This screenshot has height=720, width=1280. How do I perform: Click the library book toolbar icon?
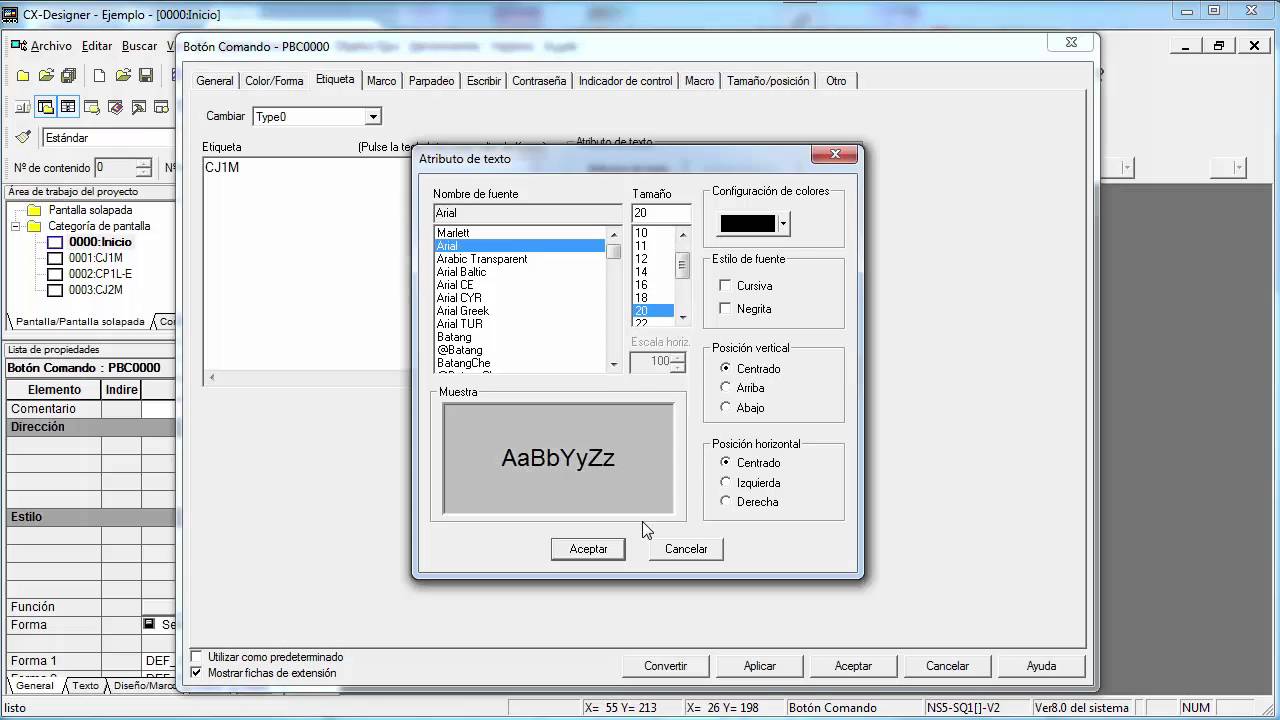[115, 107]
